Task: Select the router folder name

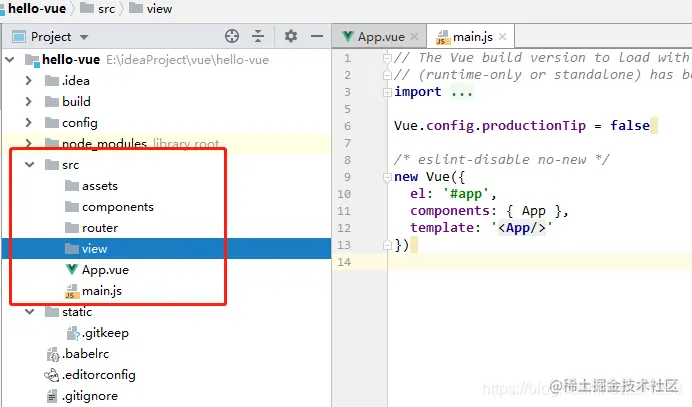Action: (x=100, y=228)
